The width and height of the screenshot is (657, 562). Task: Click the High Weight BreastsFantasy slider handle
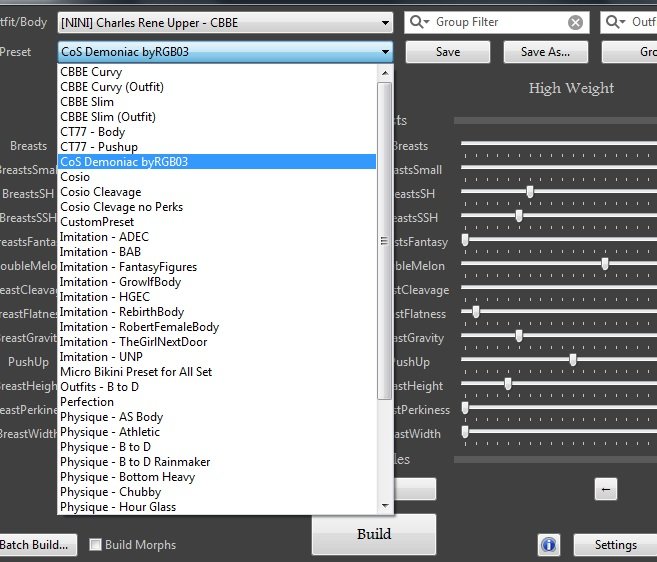[465, 240]
